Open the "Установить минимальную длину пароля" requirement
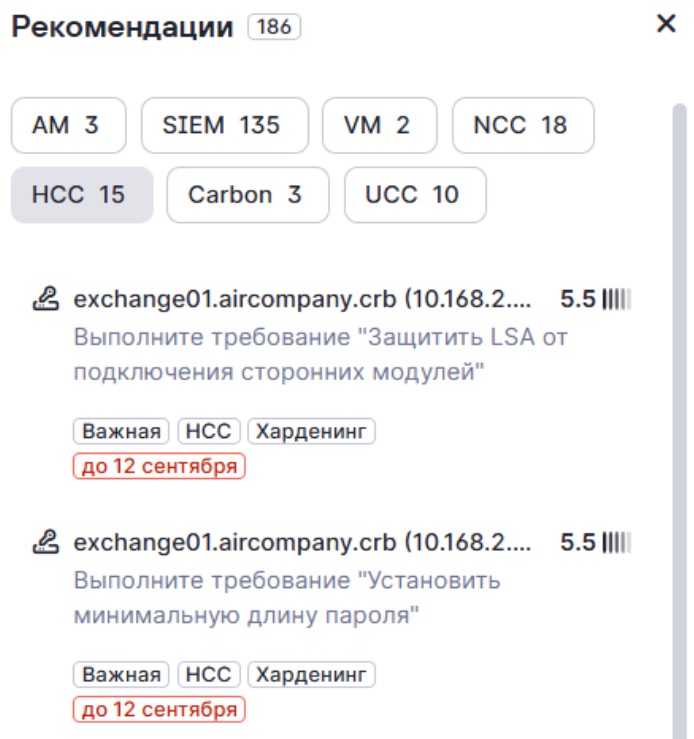The height and width of the screenshot is (739, 694). click(287, 598)
